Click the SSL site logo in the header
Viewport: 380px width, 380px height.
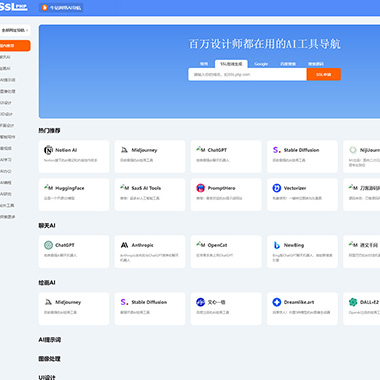tap(14, 7)
